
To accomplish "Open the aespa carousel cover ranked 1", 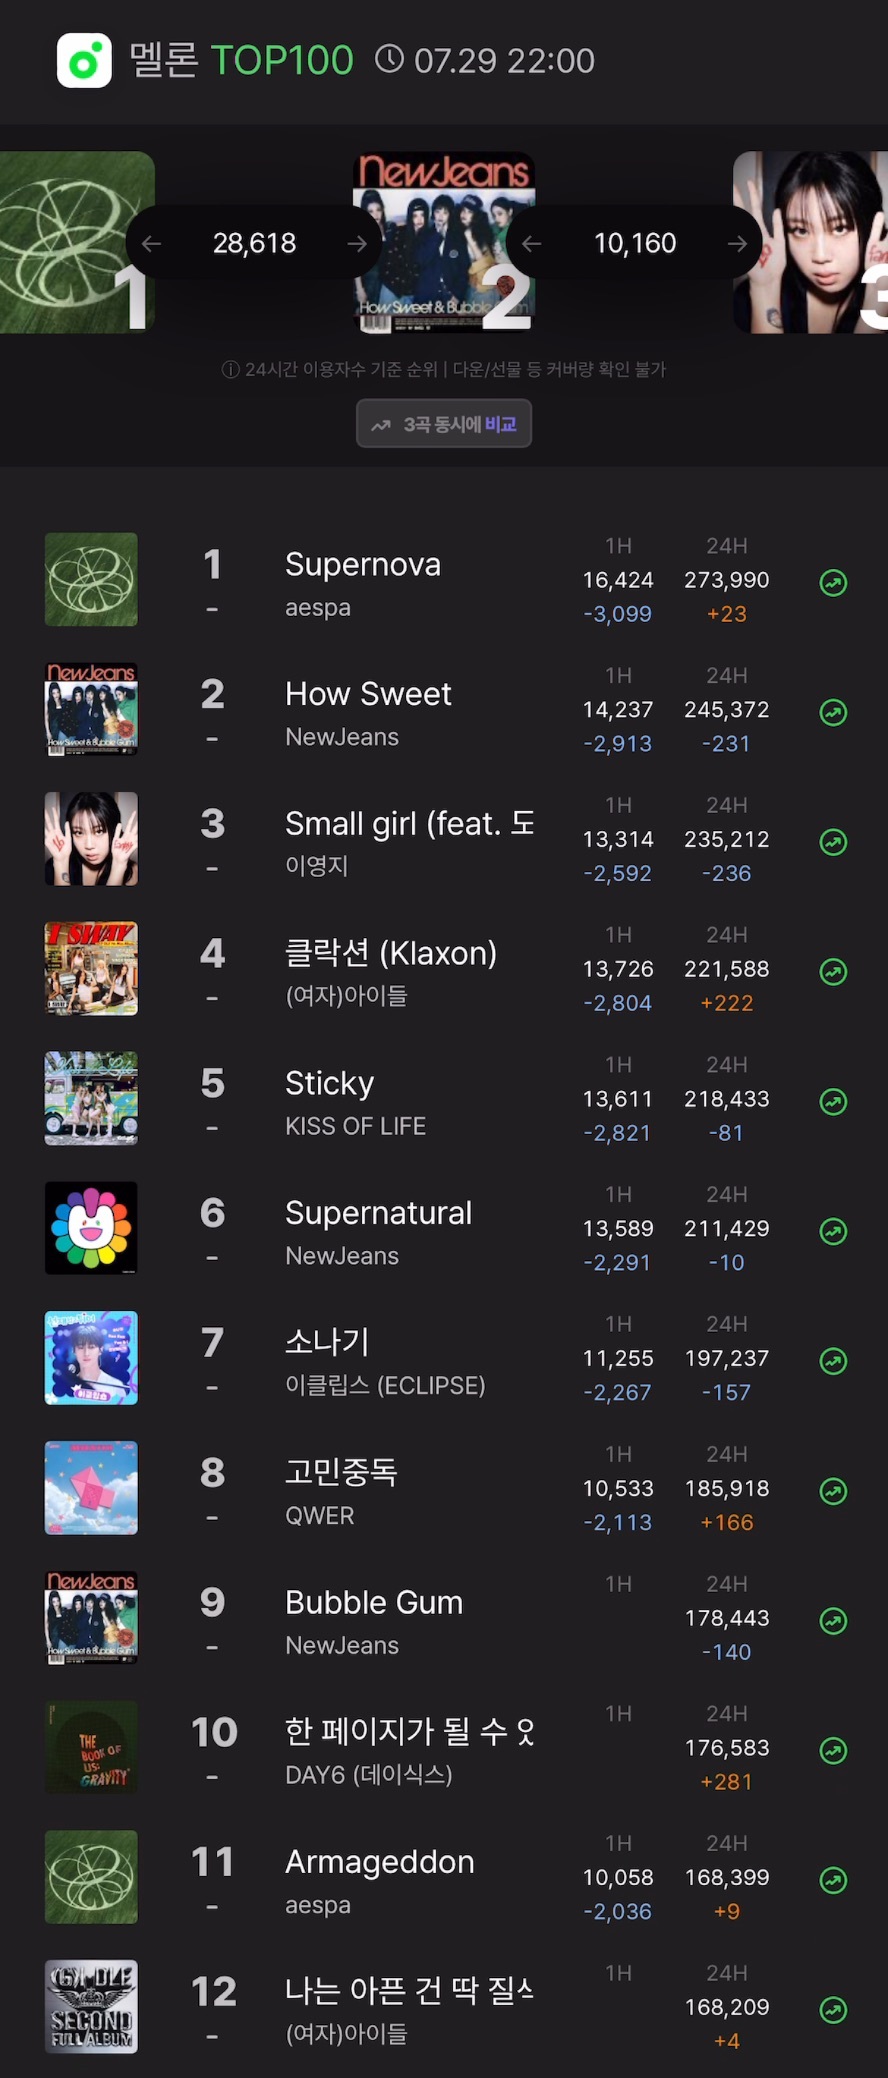I will click(77, 242).
